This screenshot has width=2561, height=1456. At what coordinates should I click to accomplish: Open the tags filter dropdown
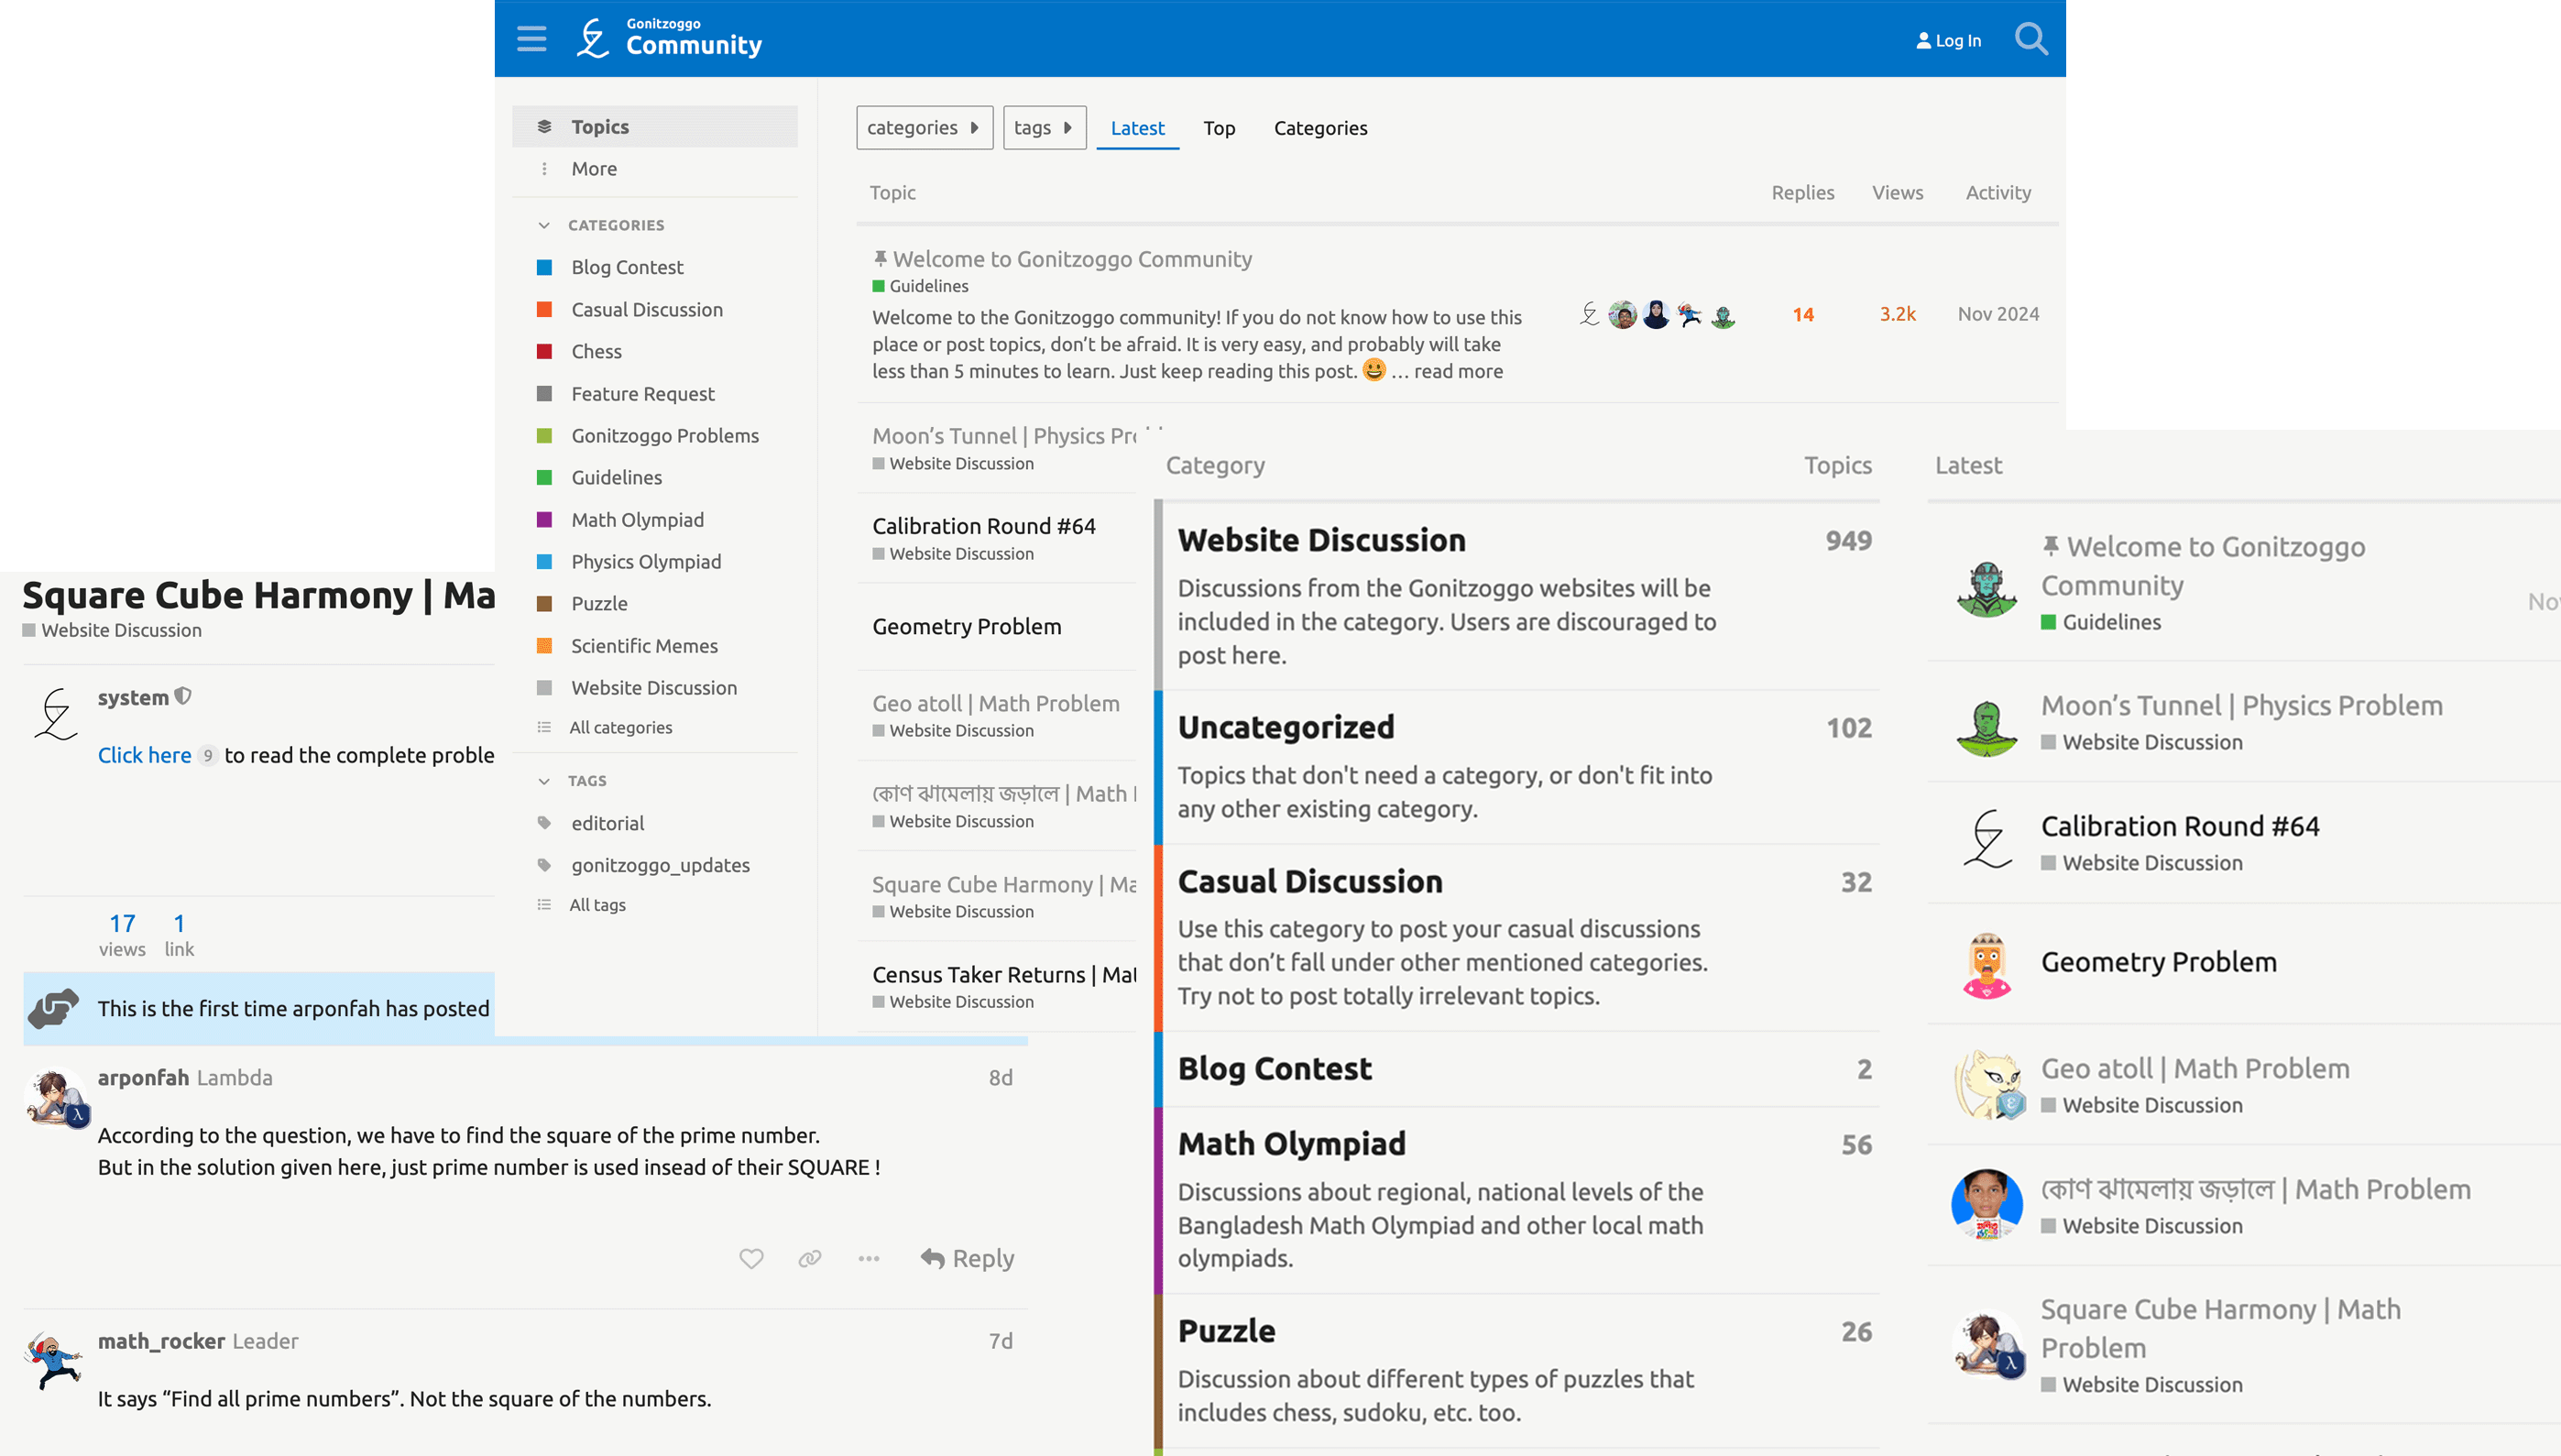coord(1043,128)
